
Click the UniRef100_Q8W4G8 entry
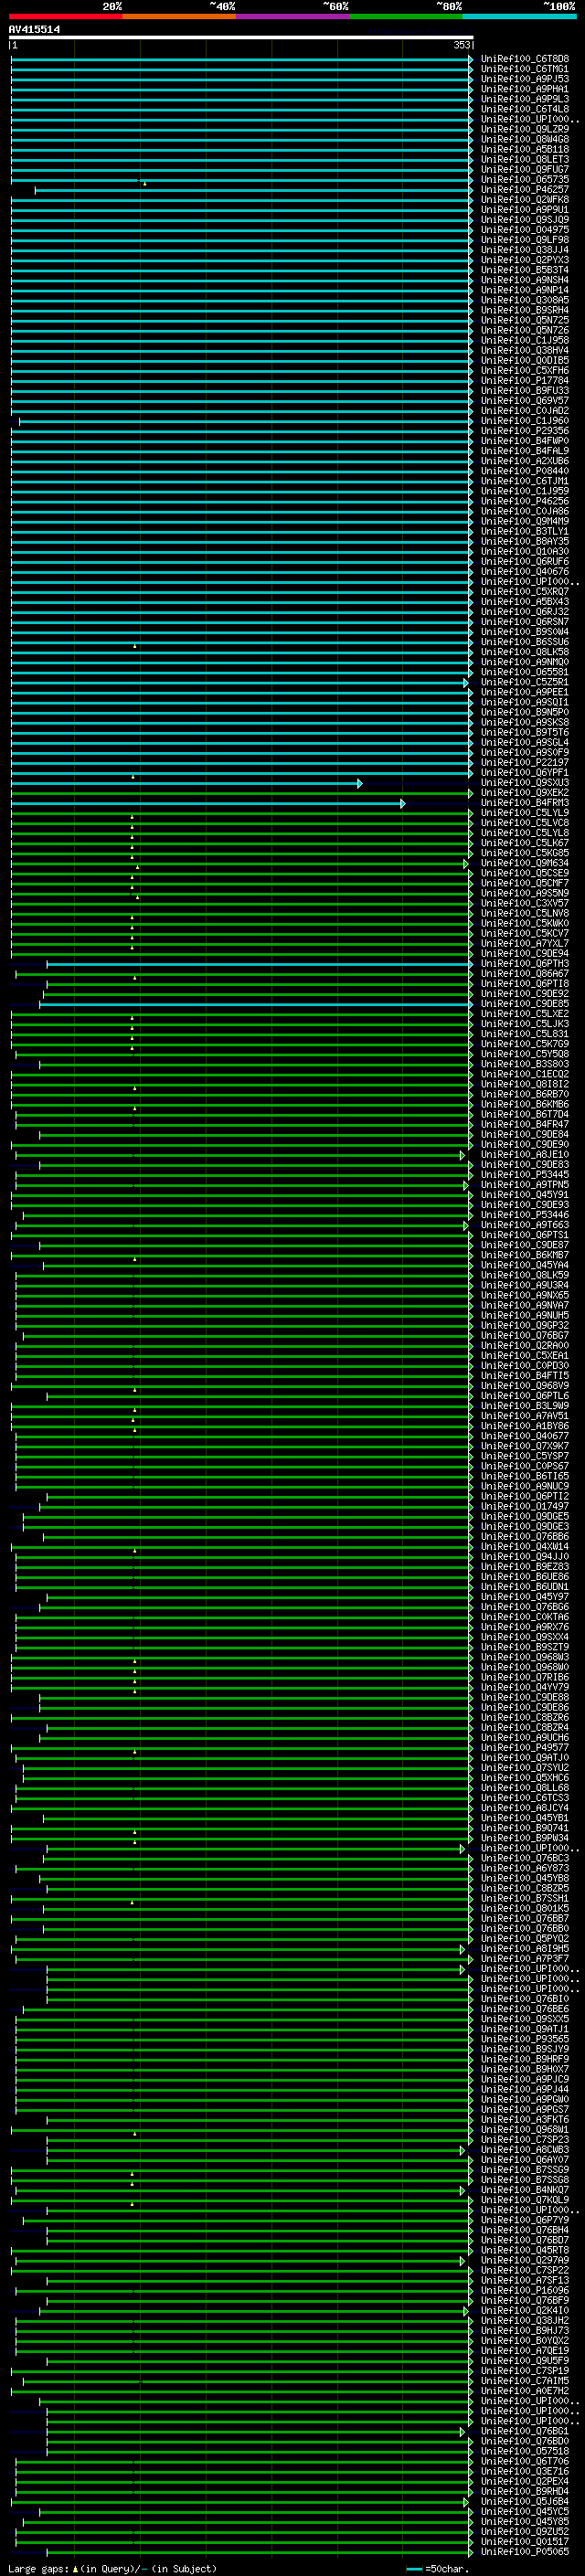(x=525, y=139)
